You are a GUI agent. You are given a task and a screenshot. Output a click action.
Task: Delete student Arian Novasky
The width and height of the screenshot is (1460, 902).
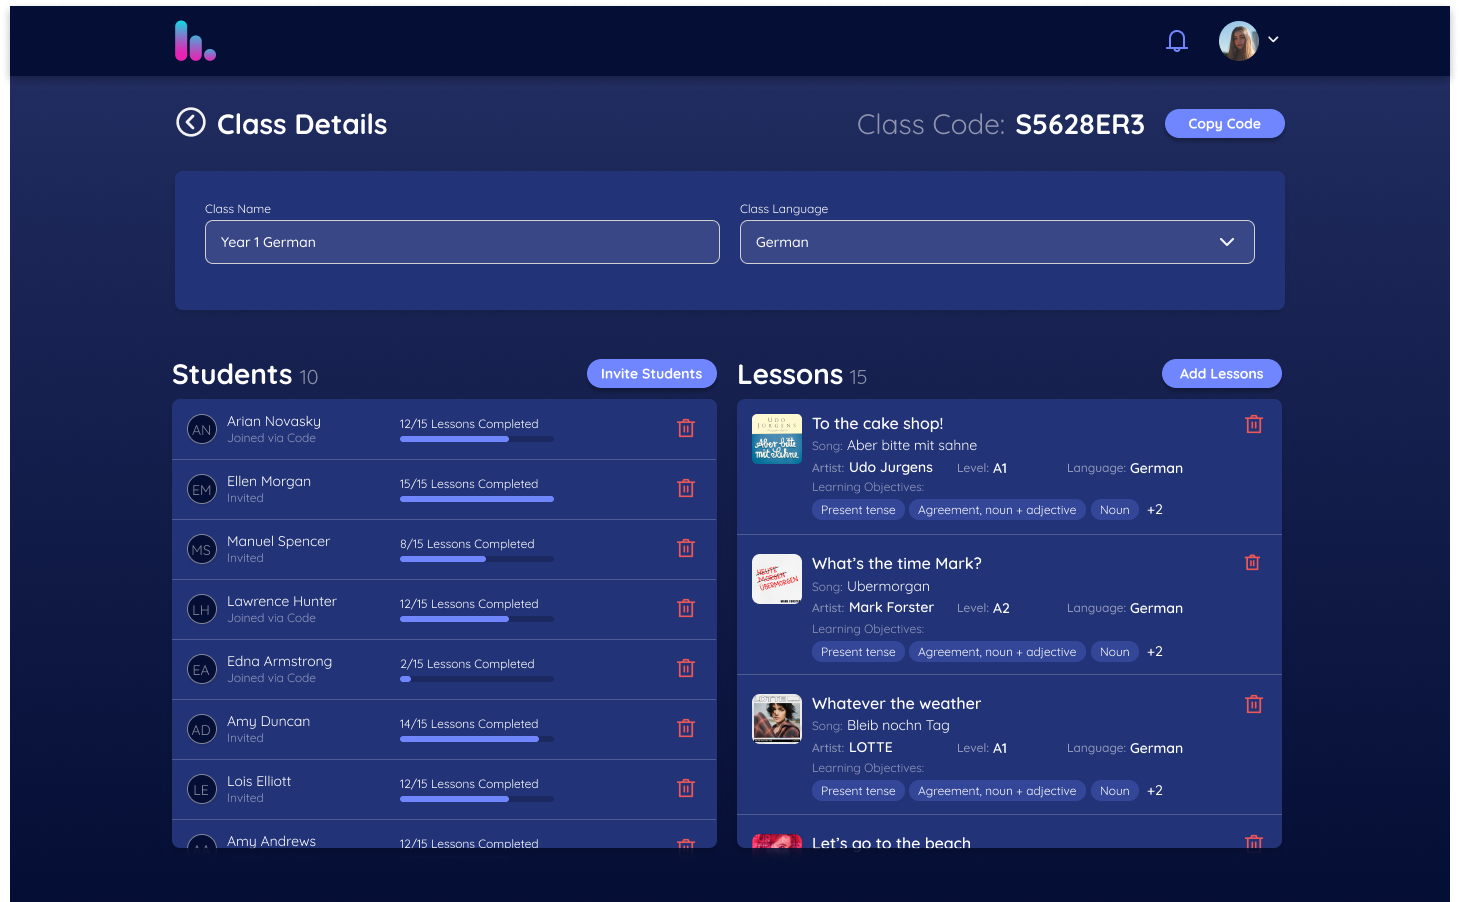click(686, 428)
